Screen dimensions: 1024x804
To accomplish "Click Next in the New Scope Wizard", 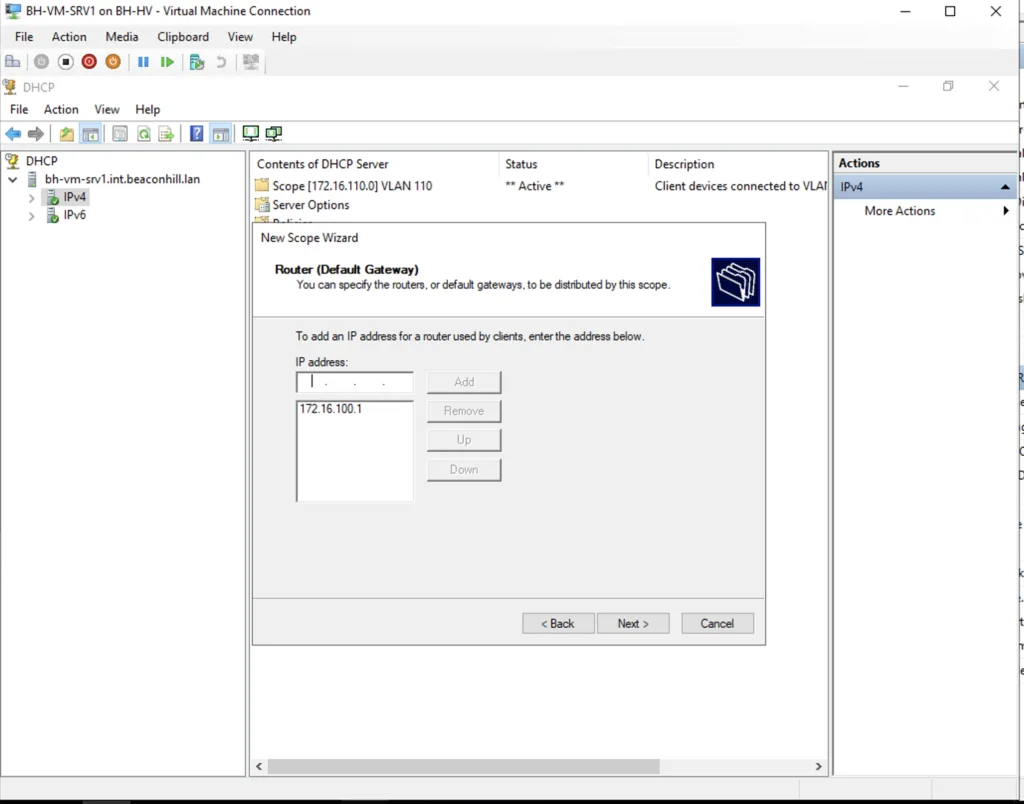I will [633, 623].
